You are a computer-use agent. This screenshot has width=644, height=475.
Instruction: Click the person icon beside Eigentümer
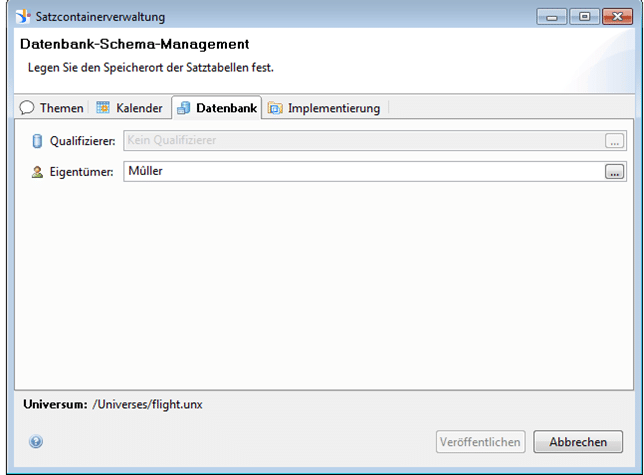(37, 172)
